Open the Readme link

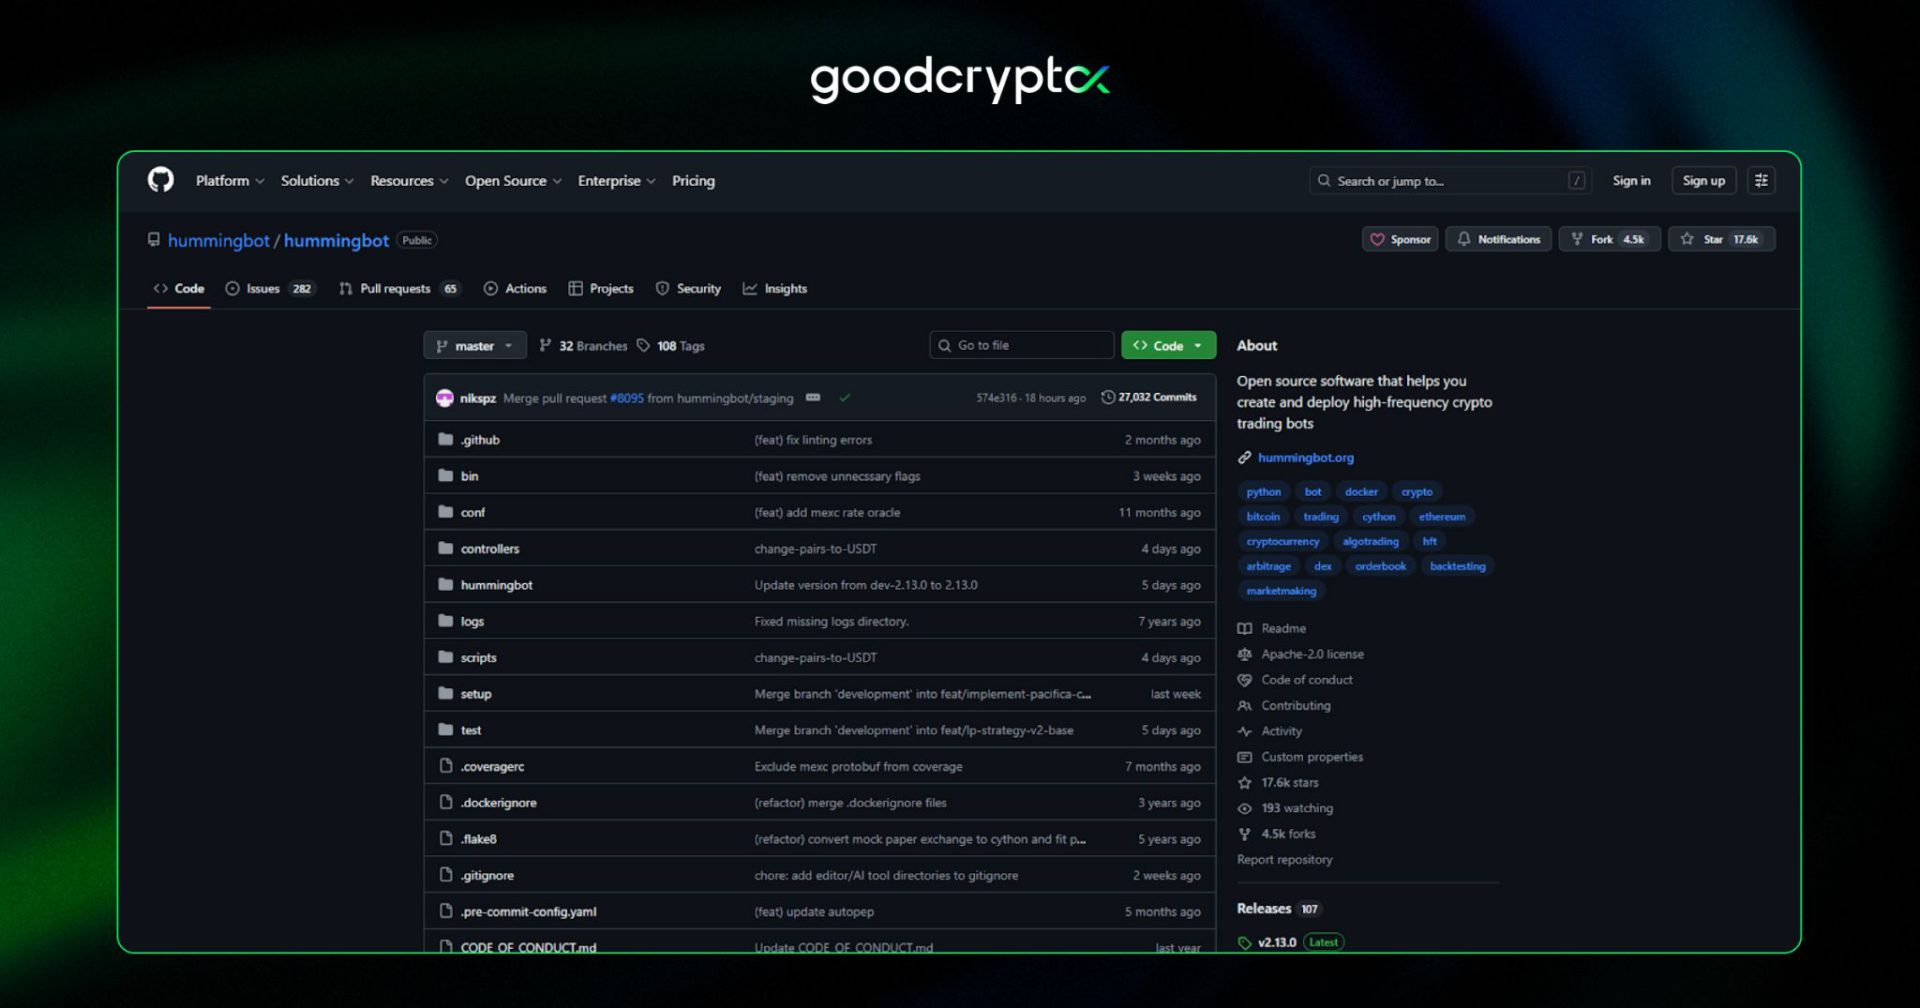tap(1283, 629)
